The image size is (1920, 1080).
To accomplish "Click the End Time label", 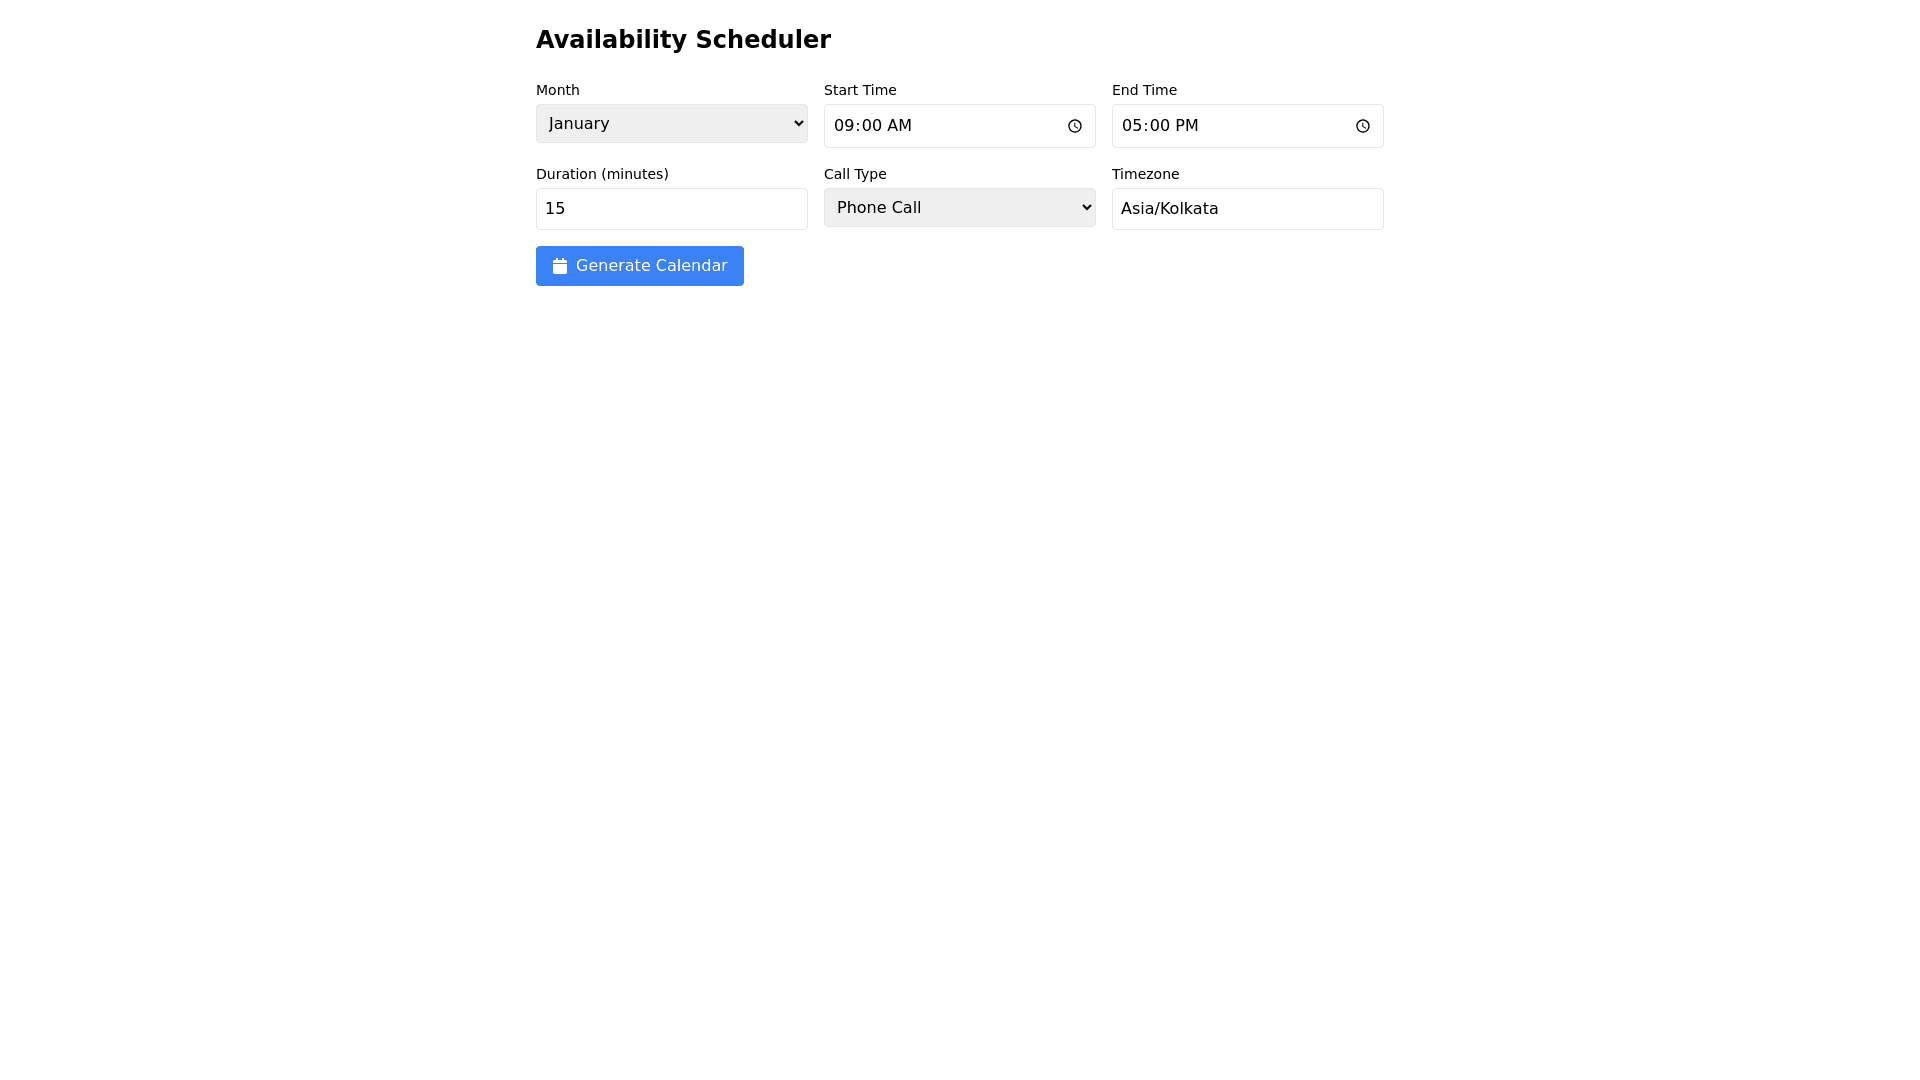I will (x=1144, y=90).
